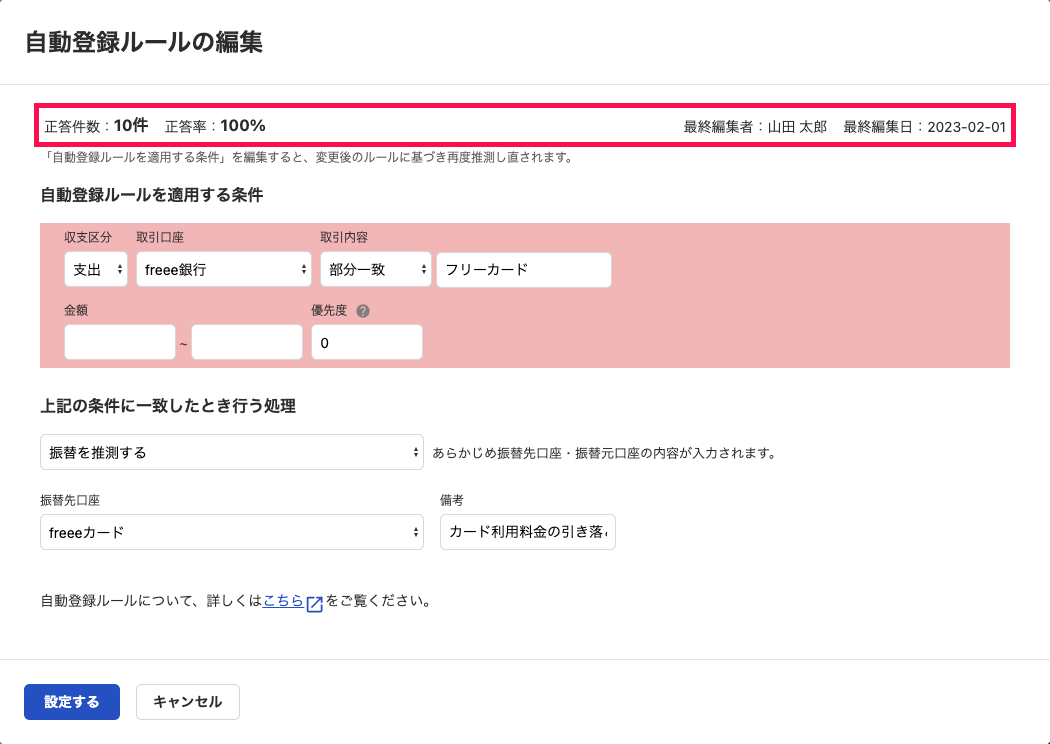
Task: Open the 収支区分 dropdown showing 支出
Action: tap(96, 269)
